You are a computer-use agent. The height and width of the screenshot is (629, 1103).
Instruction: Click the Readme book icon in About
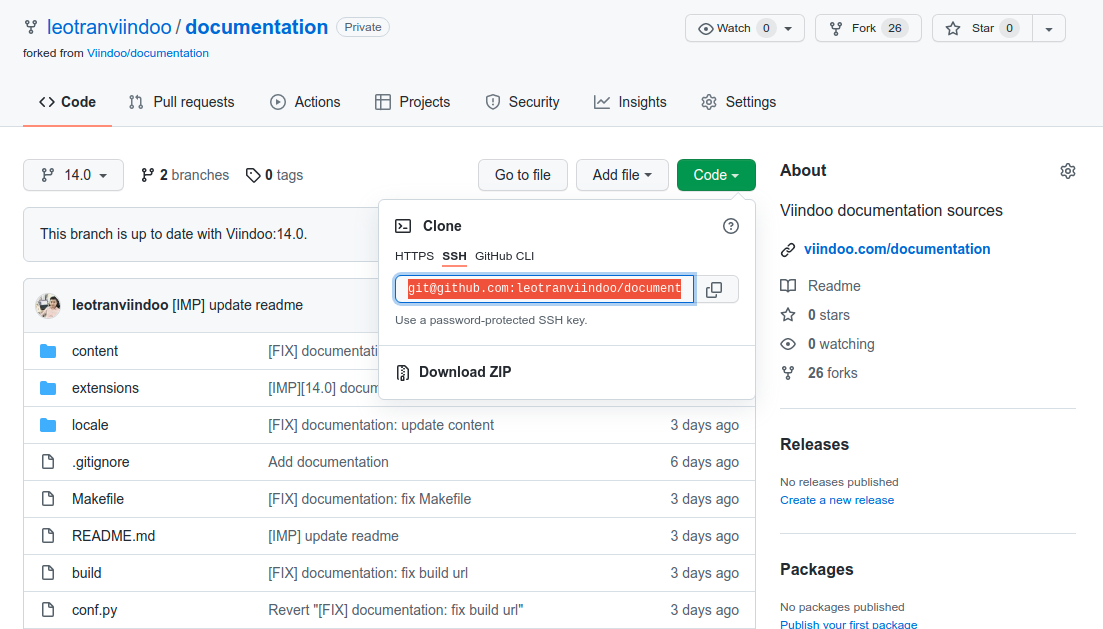[788, 286]
